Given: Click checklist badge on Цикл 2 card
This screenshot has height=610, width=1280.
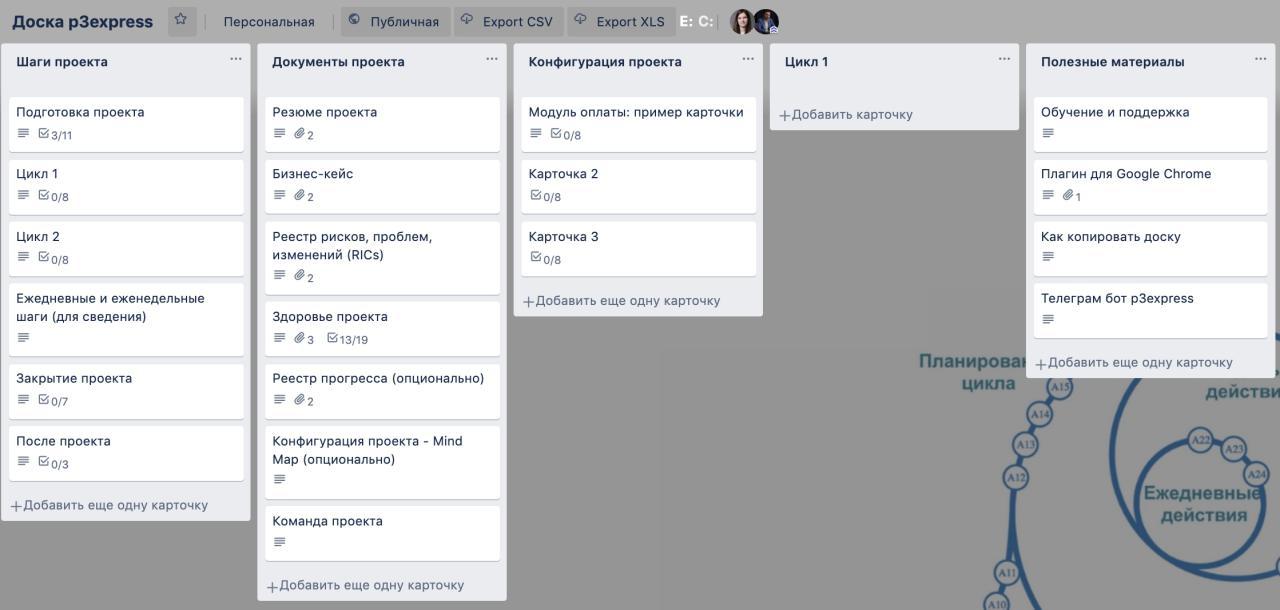Looking at the screenshot, I should pos(54,259).
